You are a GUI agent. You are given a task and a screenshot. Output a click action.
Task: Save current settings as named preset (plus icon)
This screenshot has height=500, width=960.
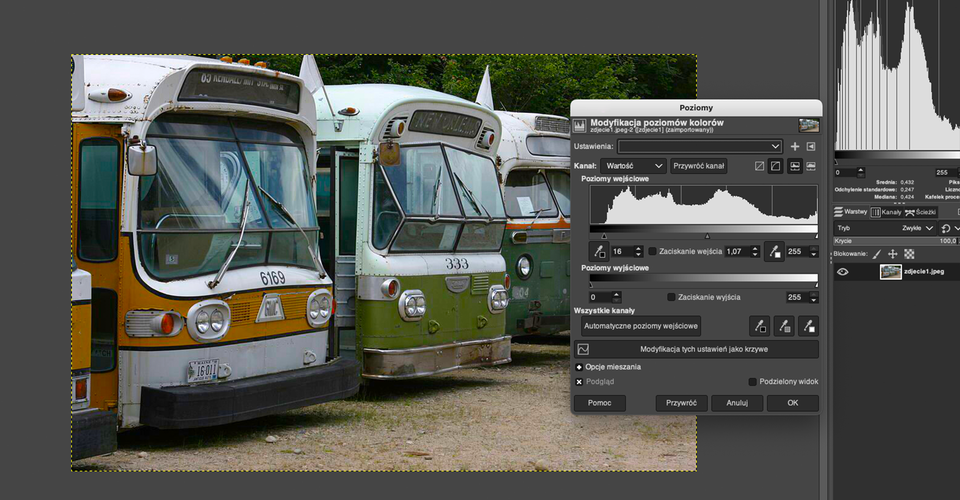795,146
